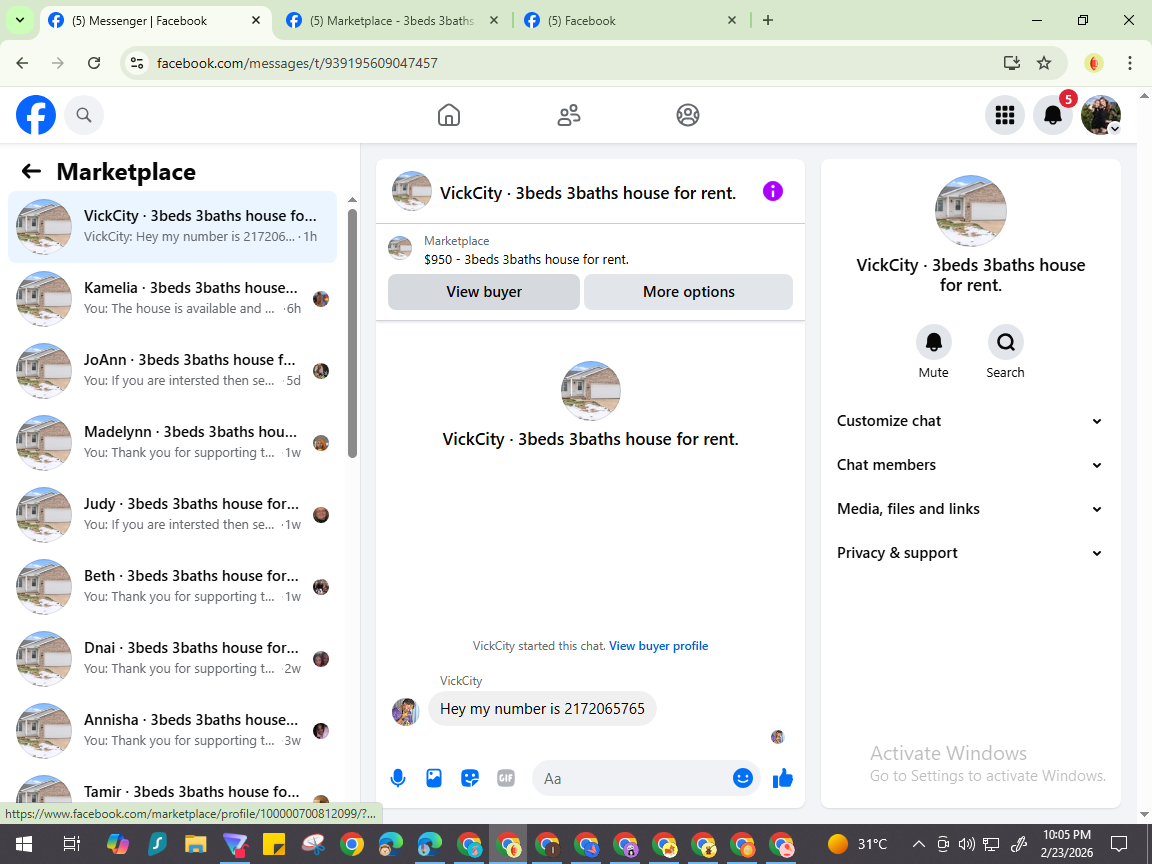Click conversation list scrollbar
Image resolution: width=1152 pixels, height=864 pixels.
352,333
